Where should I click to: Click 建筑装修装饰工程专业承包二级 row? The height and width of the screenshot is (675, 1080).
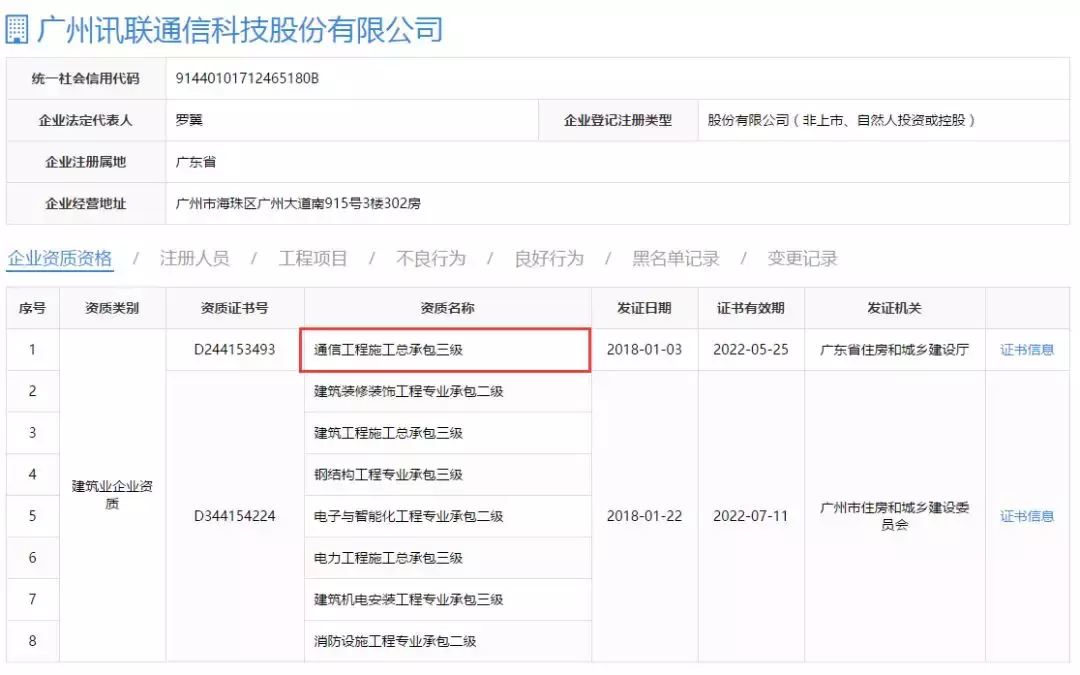(448, 391)
